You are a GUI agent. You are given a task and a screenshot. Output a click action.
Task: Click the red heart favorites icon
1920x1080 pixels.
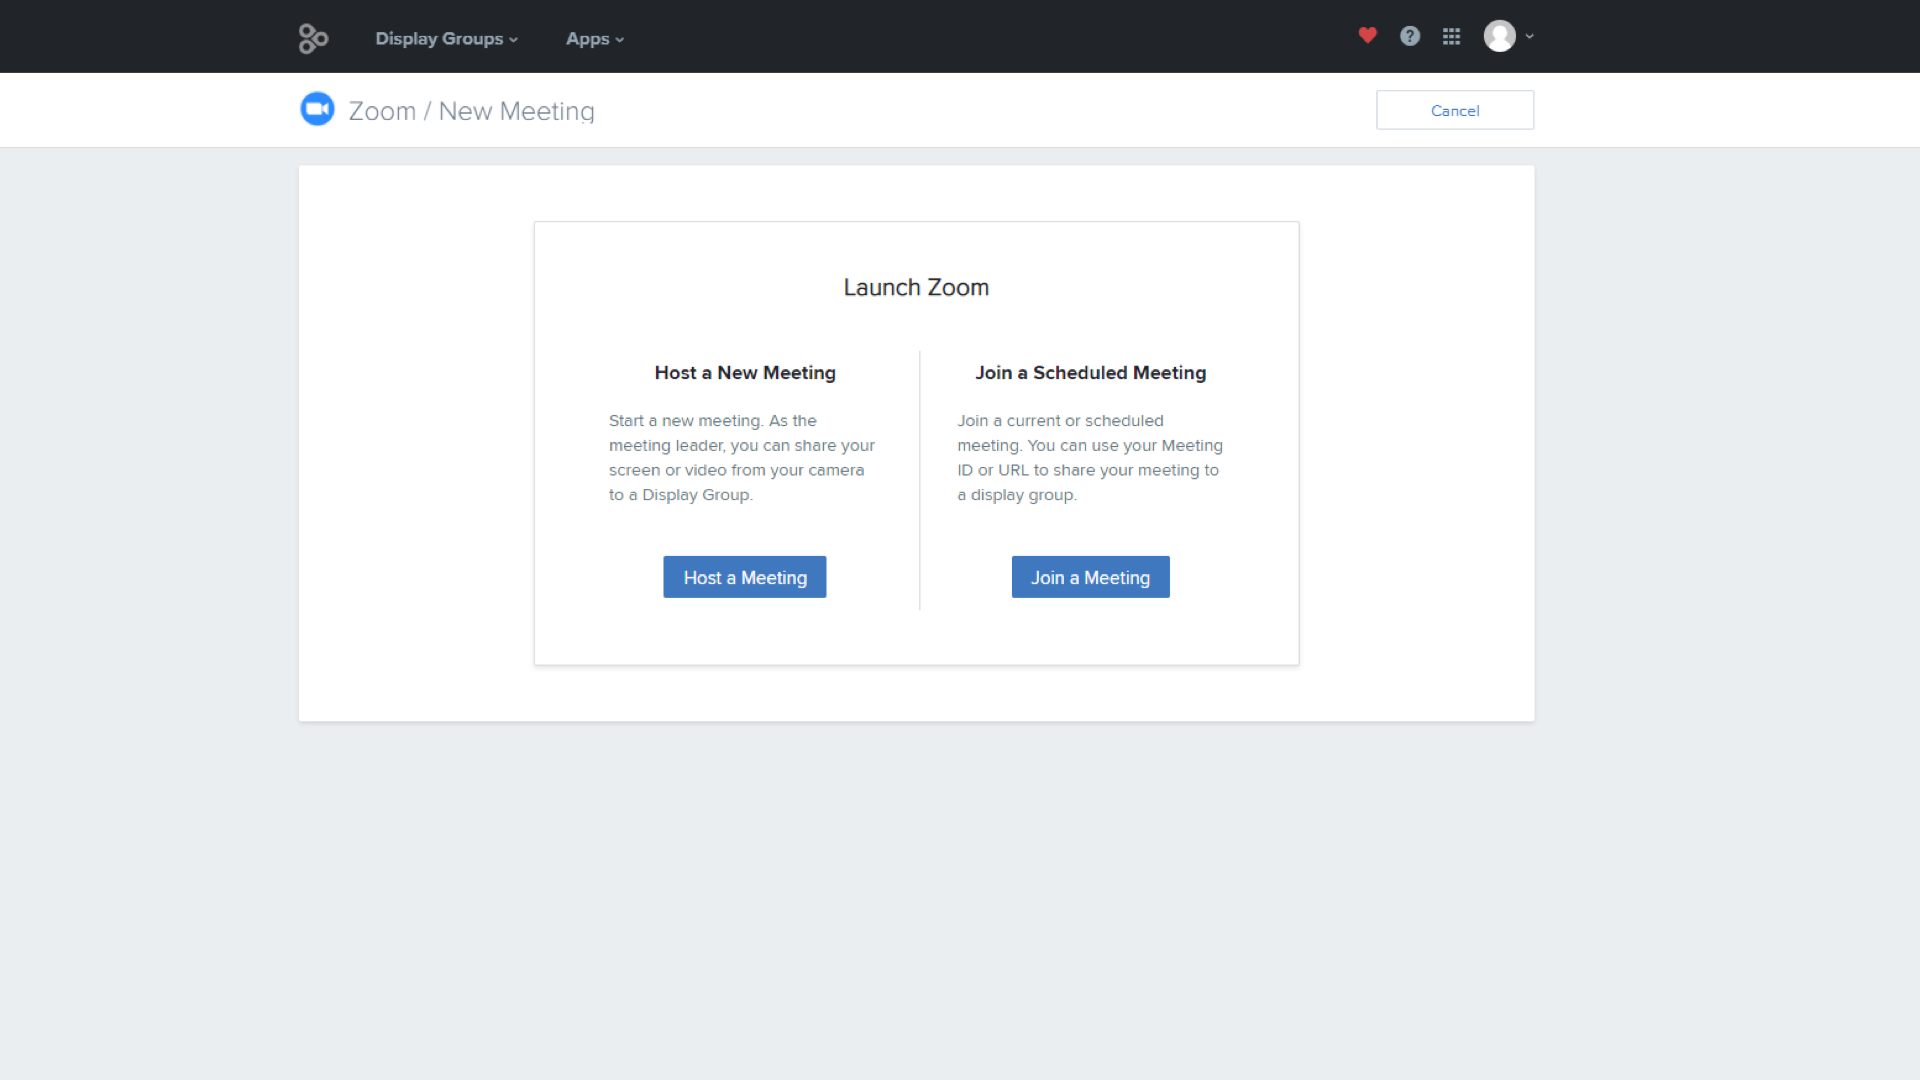click(x=1368, y=36)
